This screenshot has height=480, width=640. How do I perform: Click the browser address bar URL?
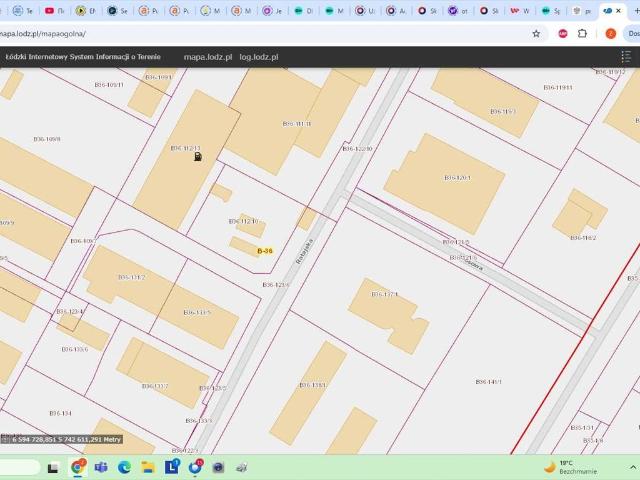click(45, 33)
